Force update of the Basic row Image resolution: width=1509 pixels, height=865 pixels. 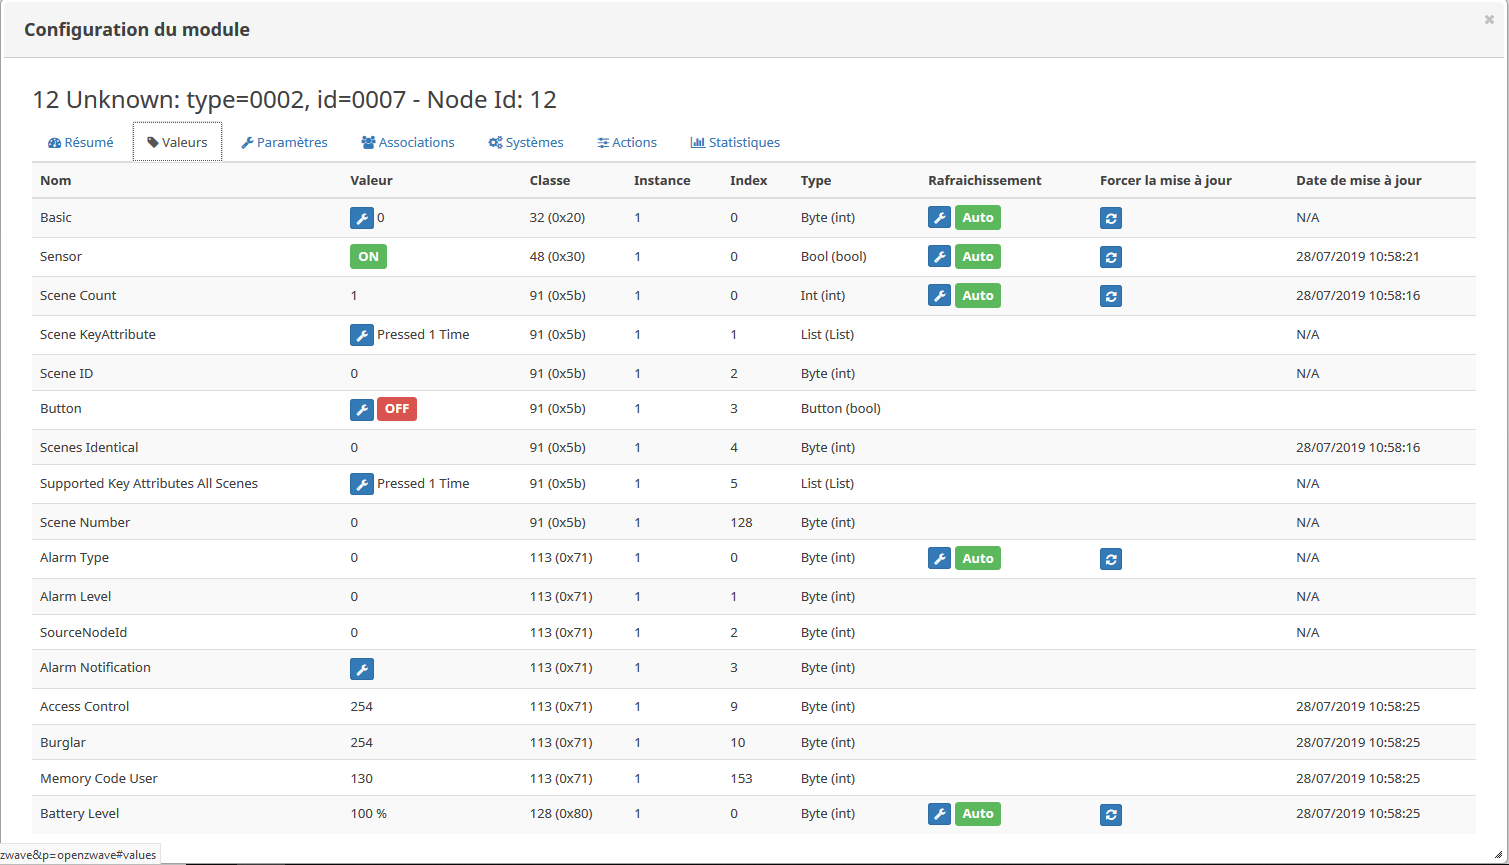(1111, 218)
